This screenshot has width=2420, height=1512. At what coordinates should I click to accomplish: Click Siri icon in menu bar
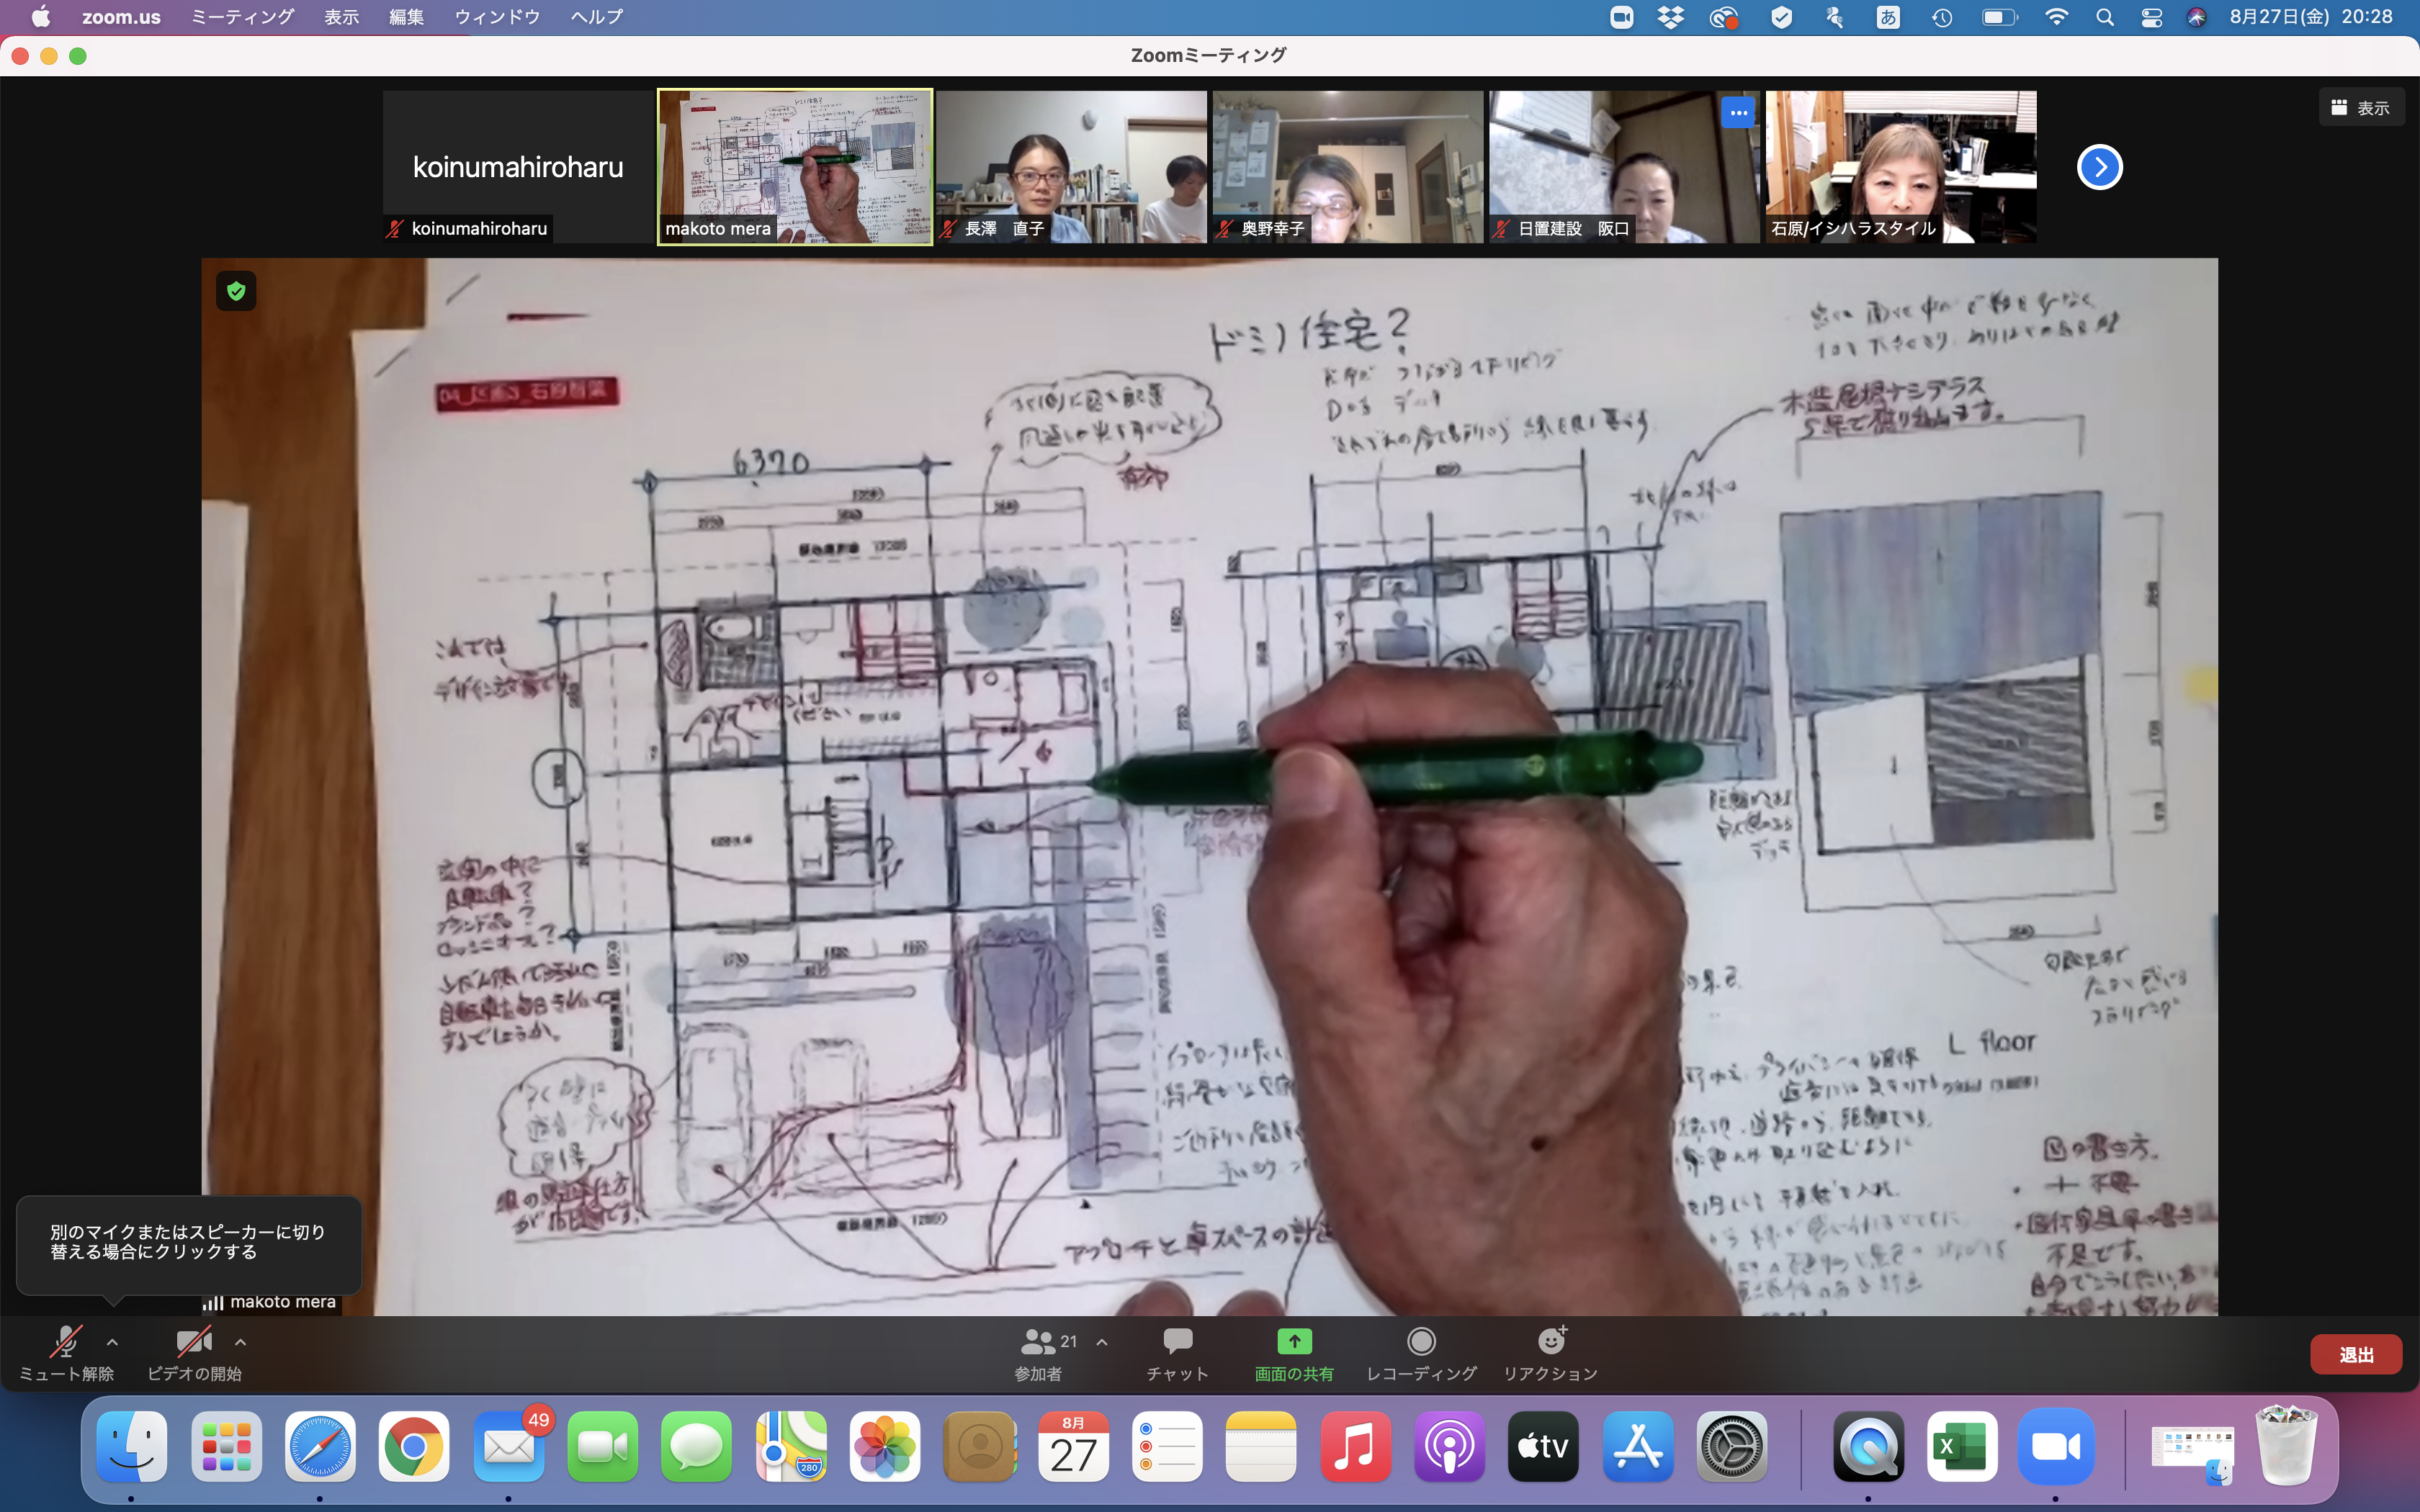coord(2196,17)
